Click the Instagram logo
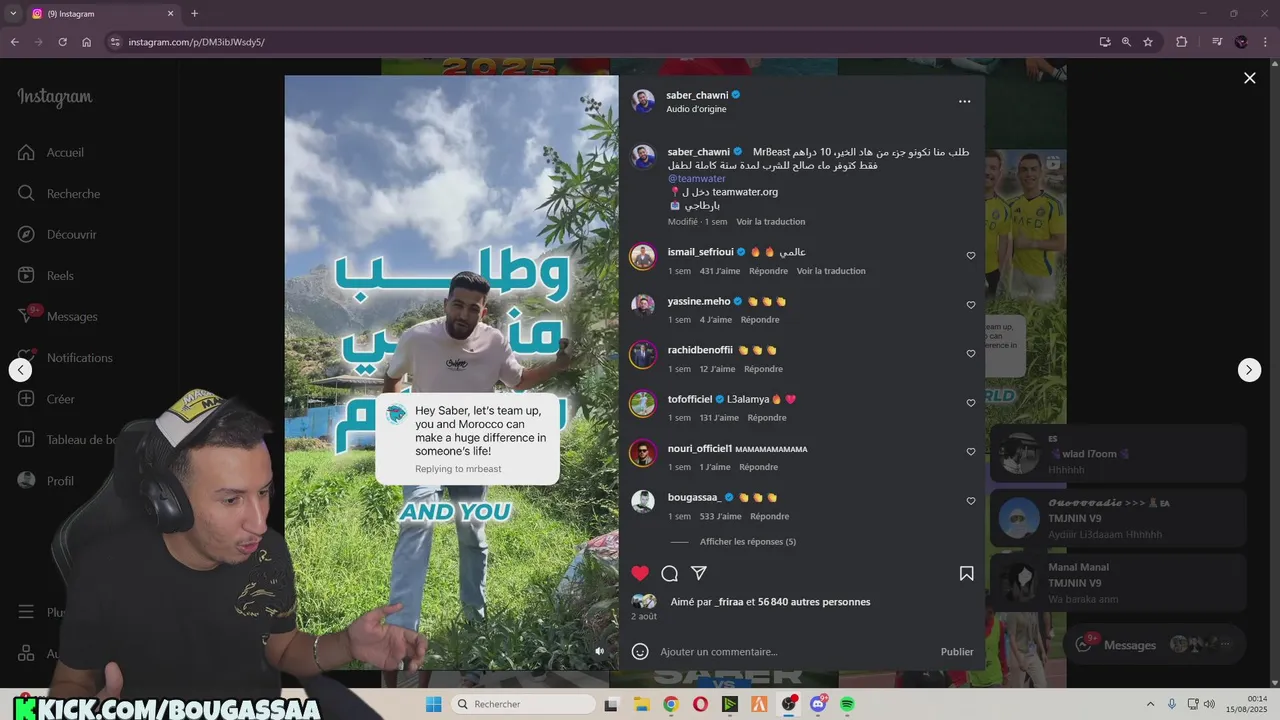Screen dimensions: 1280x720 (55, 98)
